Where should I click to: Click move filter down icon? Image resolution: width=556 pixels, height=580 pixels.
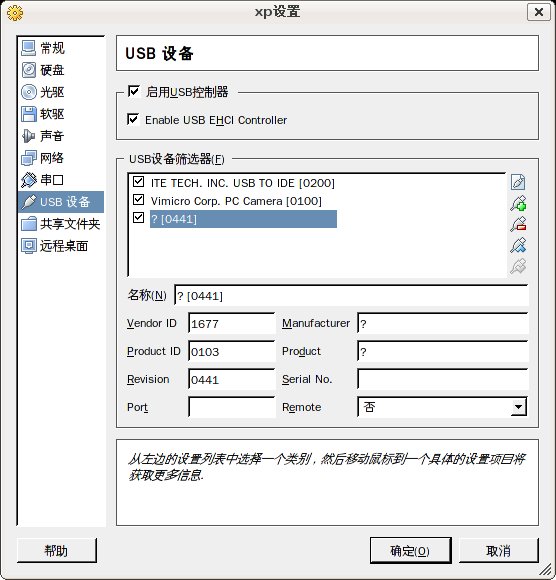[x=518, y=266]
